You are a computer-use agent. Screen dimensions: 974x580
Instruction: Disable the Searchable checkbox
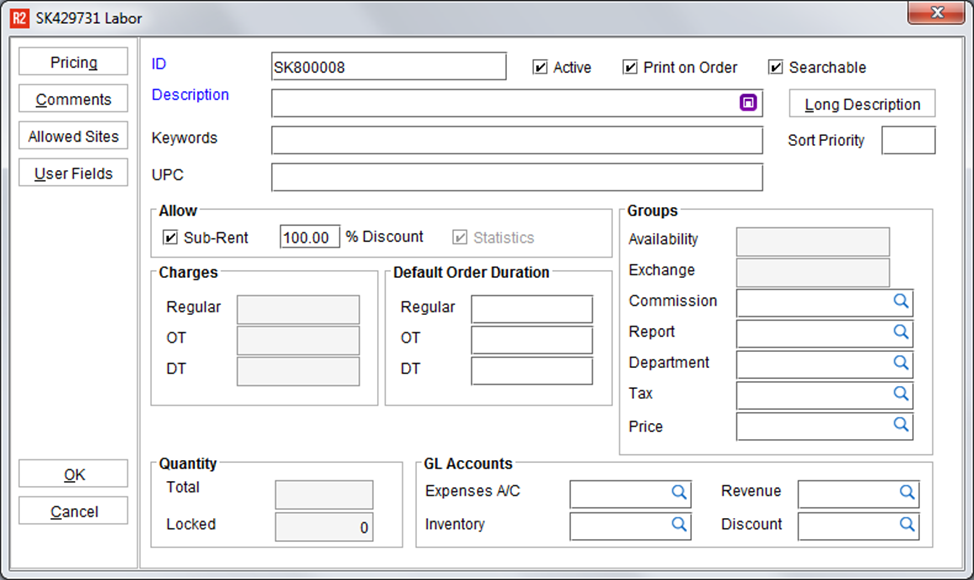(775, 67)
